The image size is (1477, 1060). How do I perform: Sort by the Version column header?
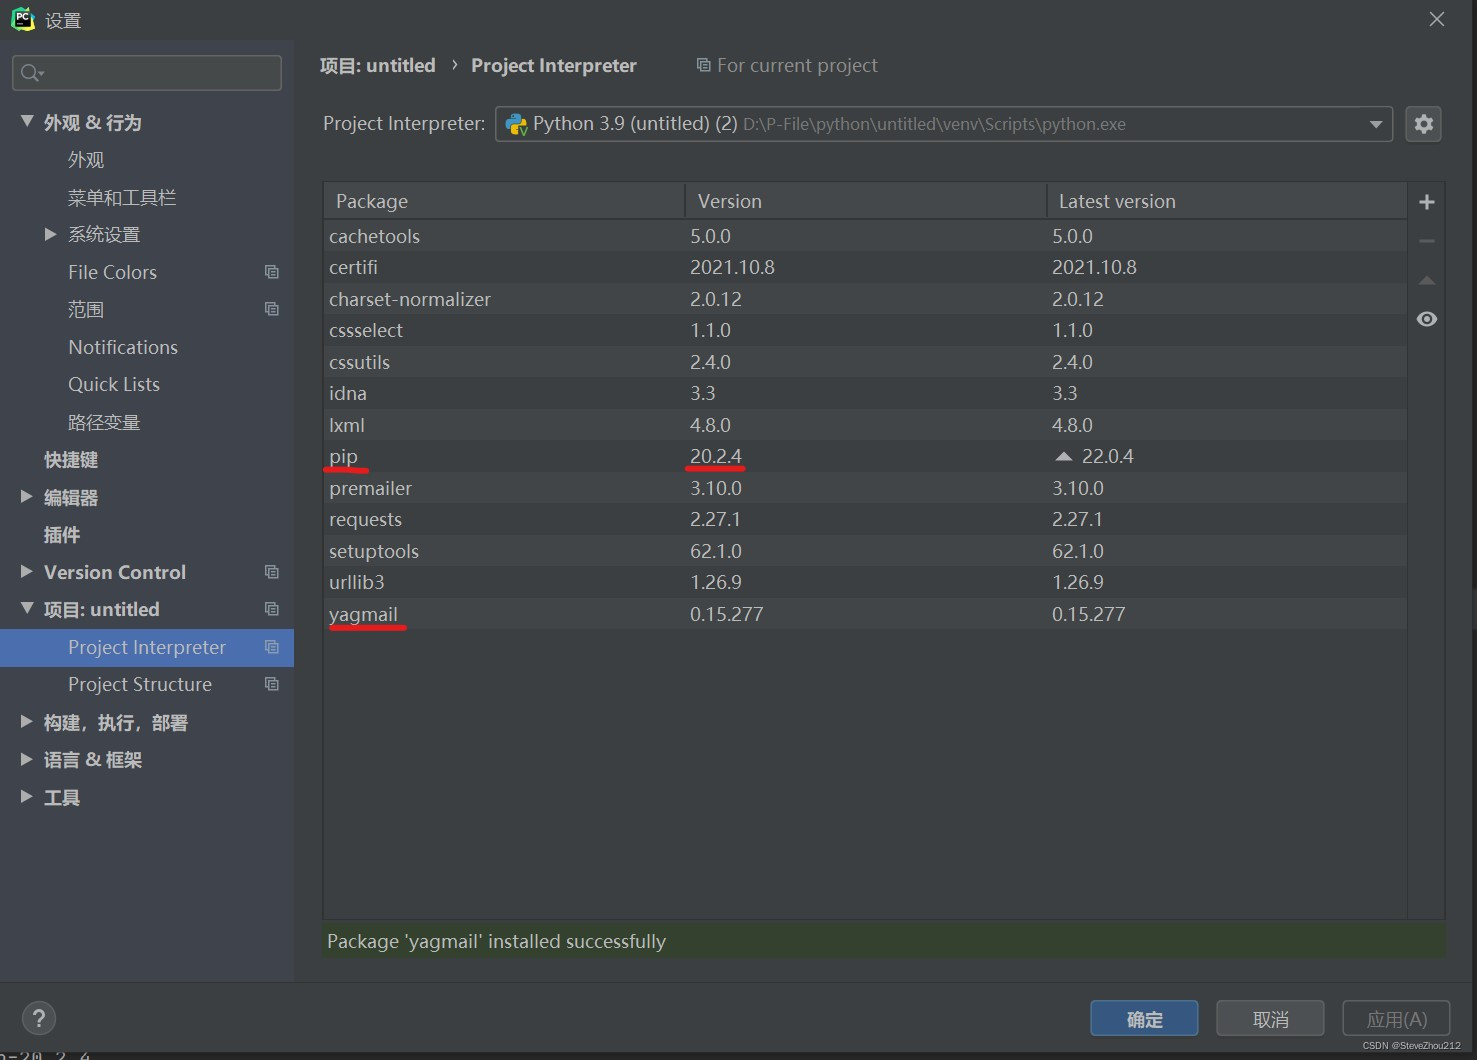[866, 201]
